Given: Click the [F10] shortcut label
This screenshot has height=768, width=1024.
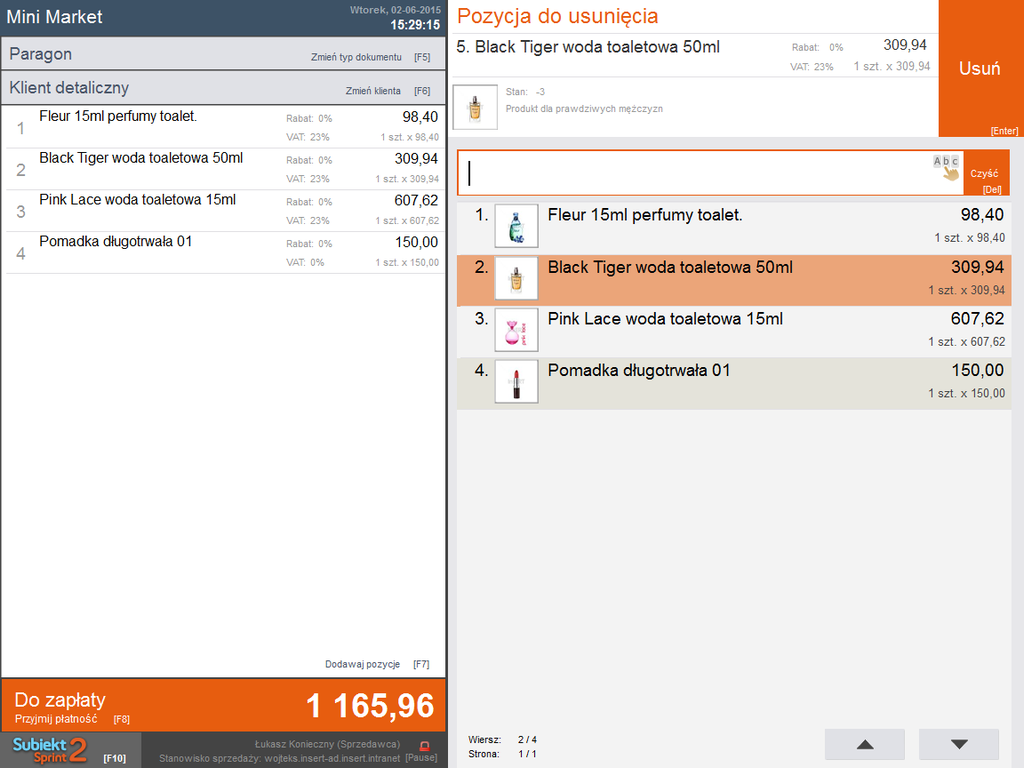Looking at the screenshot, I should (x=114, y=758).
